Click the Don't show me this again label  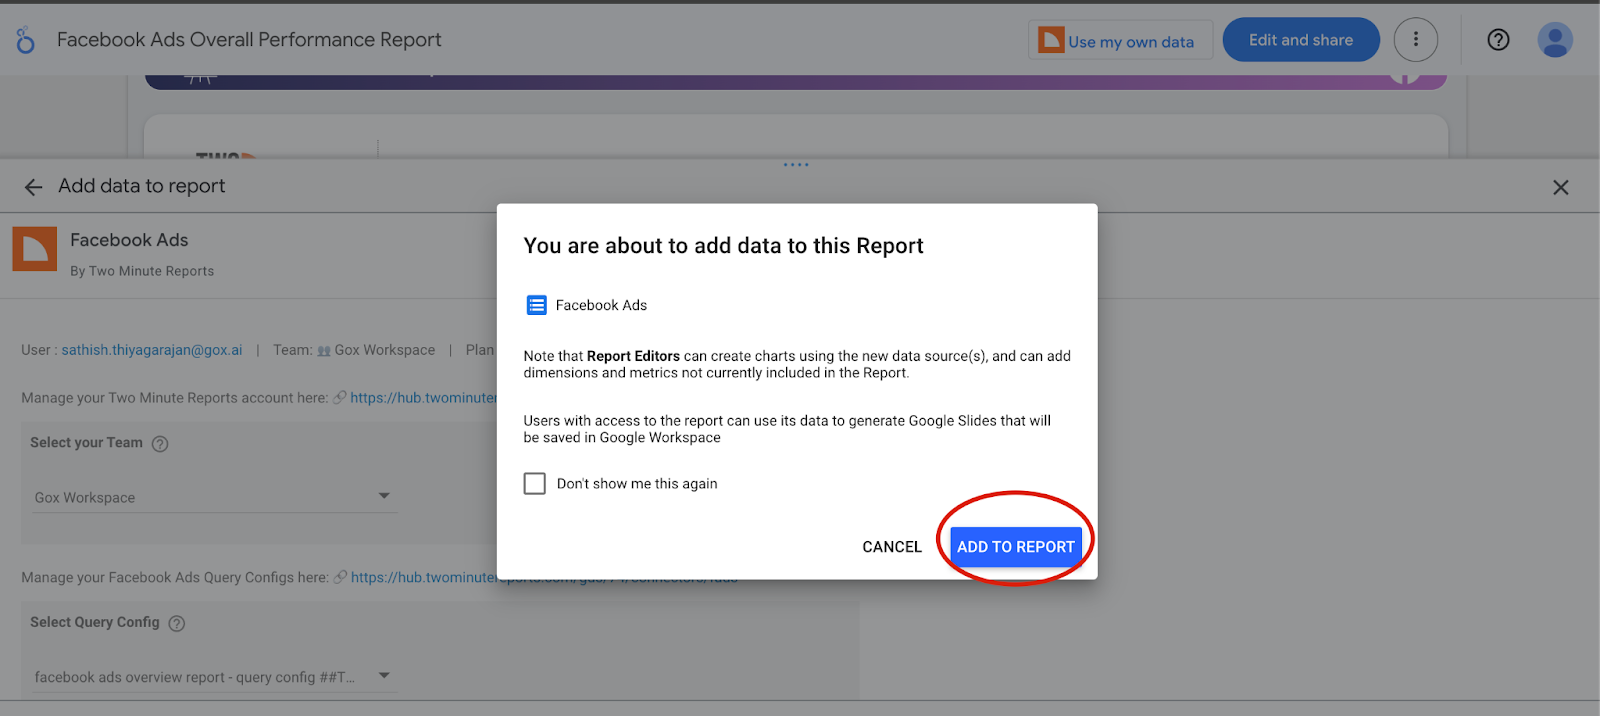coord(637,484)
